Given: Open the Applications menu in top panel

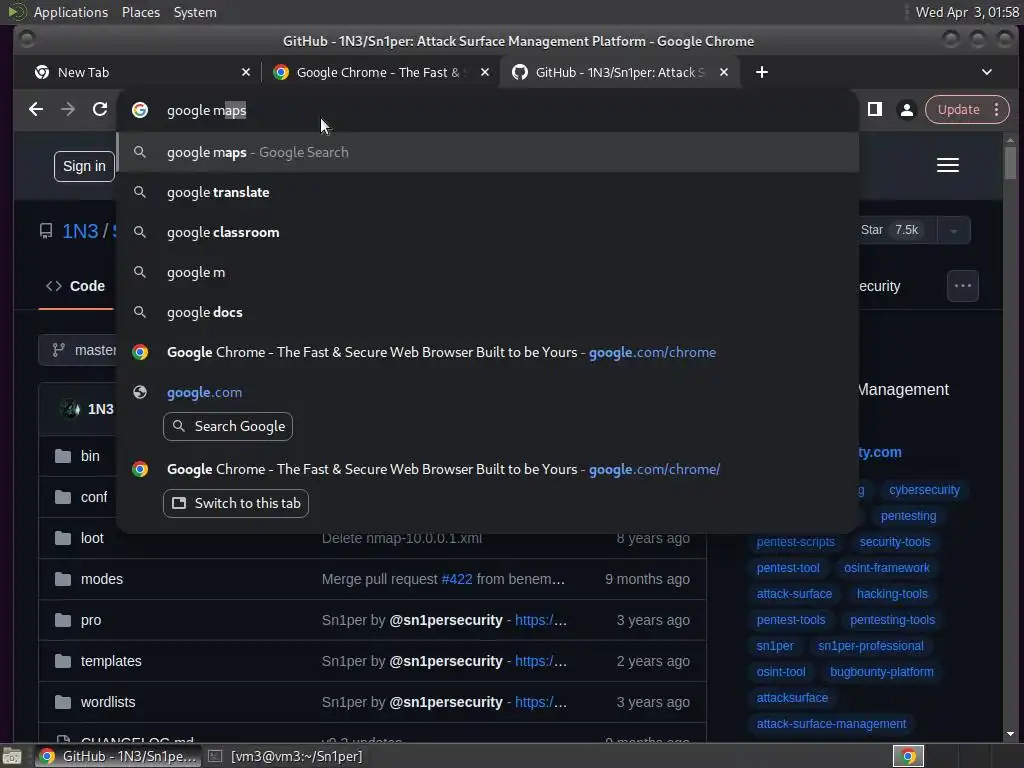Looking at the screenshot, I should click(x=71, y=12).
